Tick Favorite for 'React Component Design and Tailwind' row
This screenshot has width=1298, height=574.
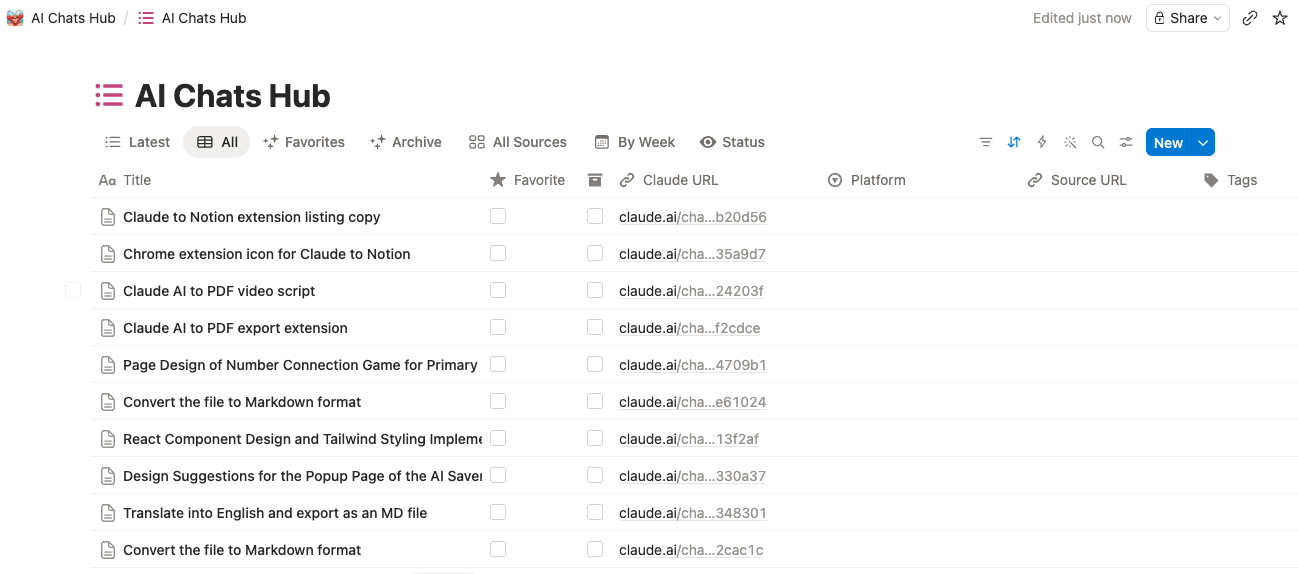tap(498, 438)
